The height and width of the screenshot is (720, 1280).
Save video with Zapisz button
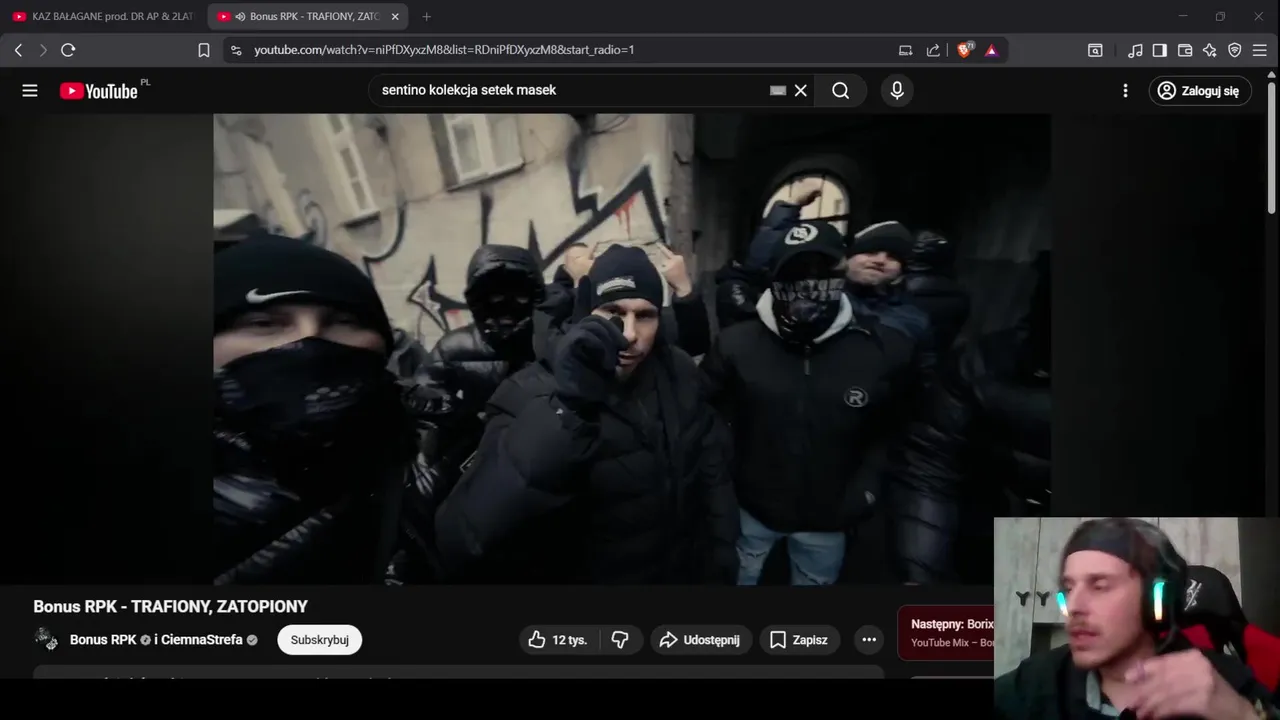(799, 640)
